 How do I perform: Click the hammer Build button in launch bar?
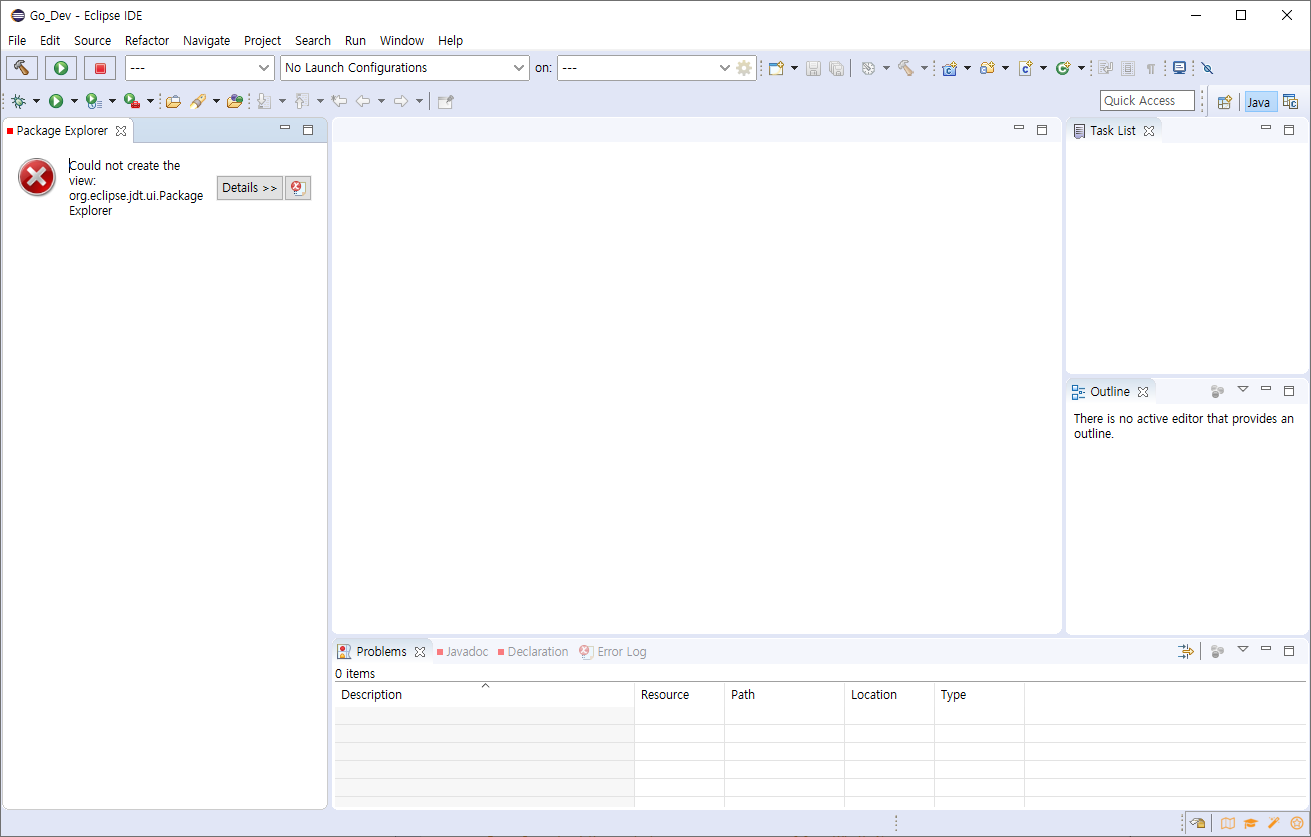(22, 68)
